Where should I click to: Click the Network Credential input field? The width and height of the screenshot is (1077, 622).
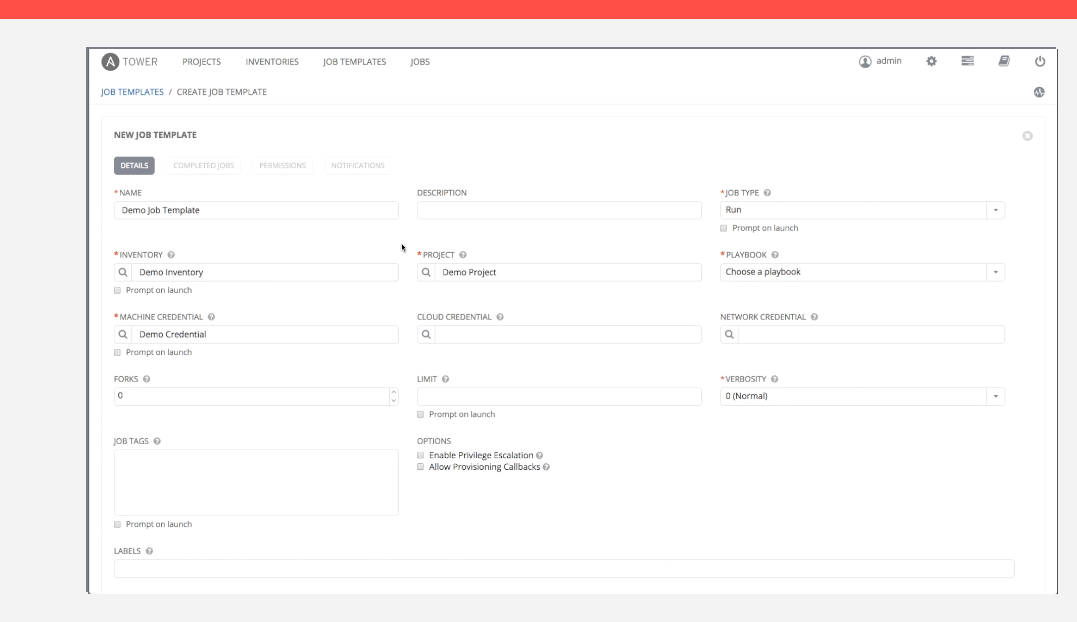pyautogui.click(x=872, y=334)
